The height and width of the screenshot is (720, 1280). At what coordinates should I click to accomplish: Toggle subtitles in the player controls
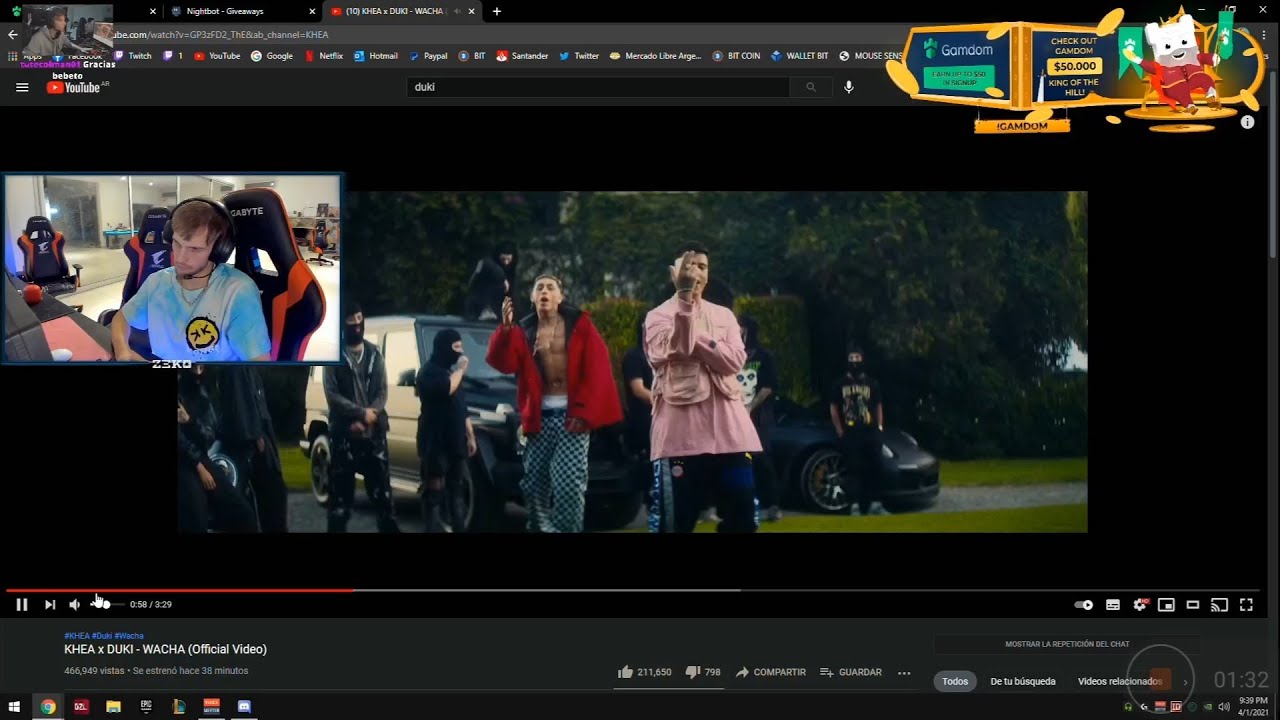(x=1112, y=604)
